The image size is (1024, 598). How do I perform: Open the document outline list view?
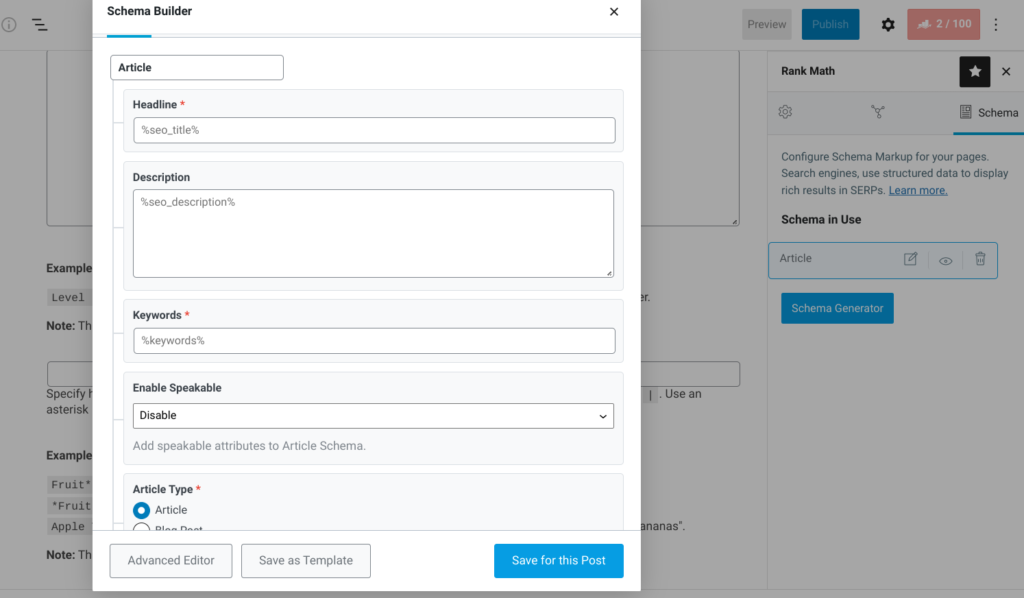point(40,25)
